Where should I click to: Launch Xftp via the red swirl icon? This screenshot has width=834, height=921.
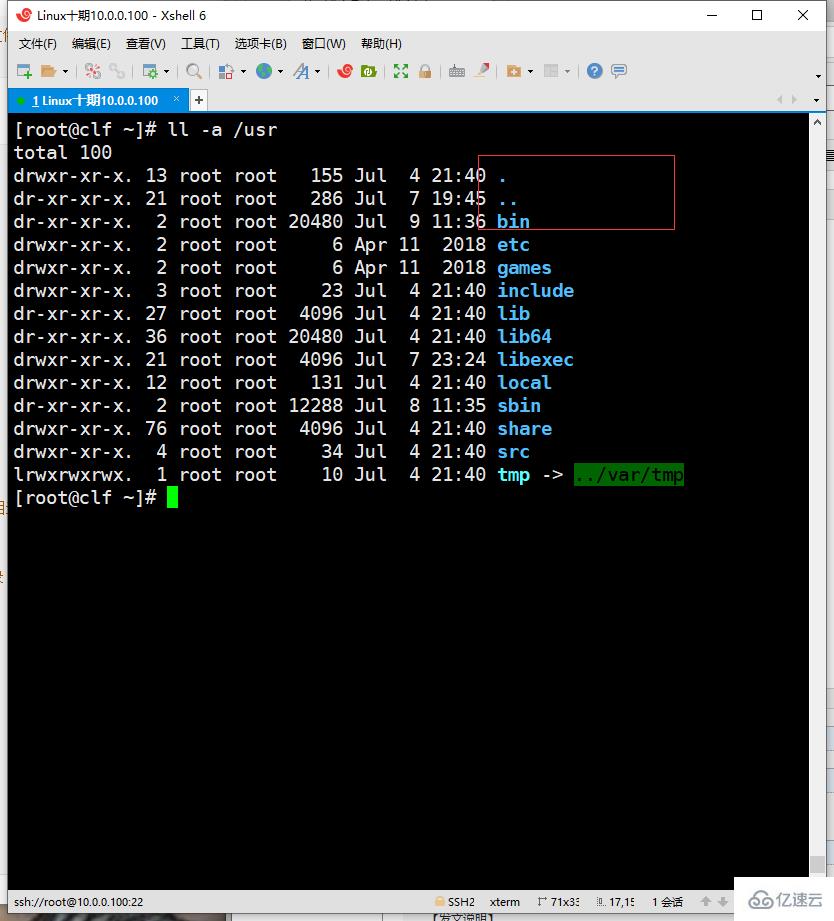point(345,72)
